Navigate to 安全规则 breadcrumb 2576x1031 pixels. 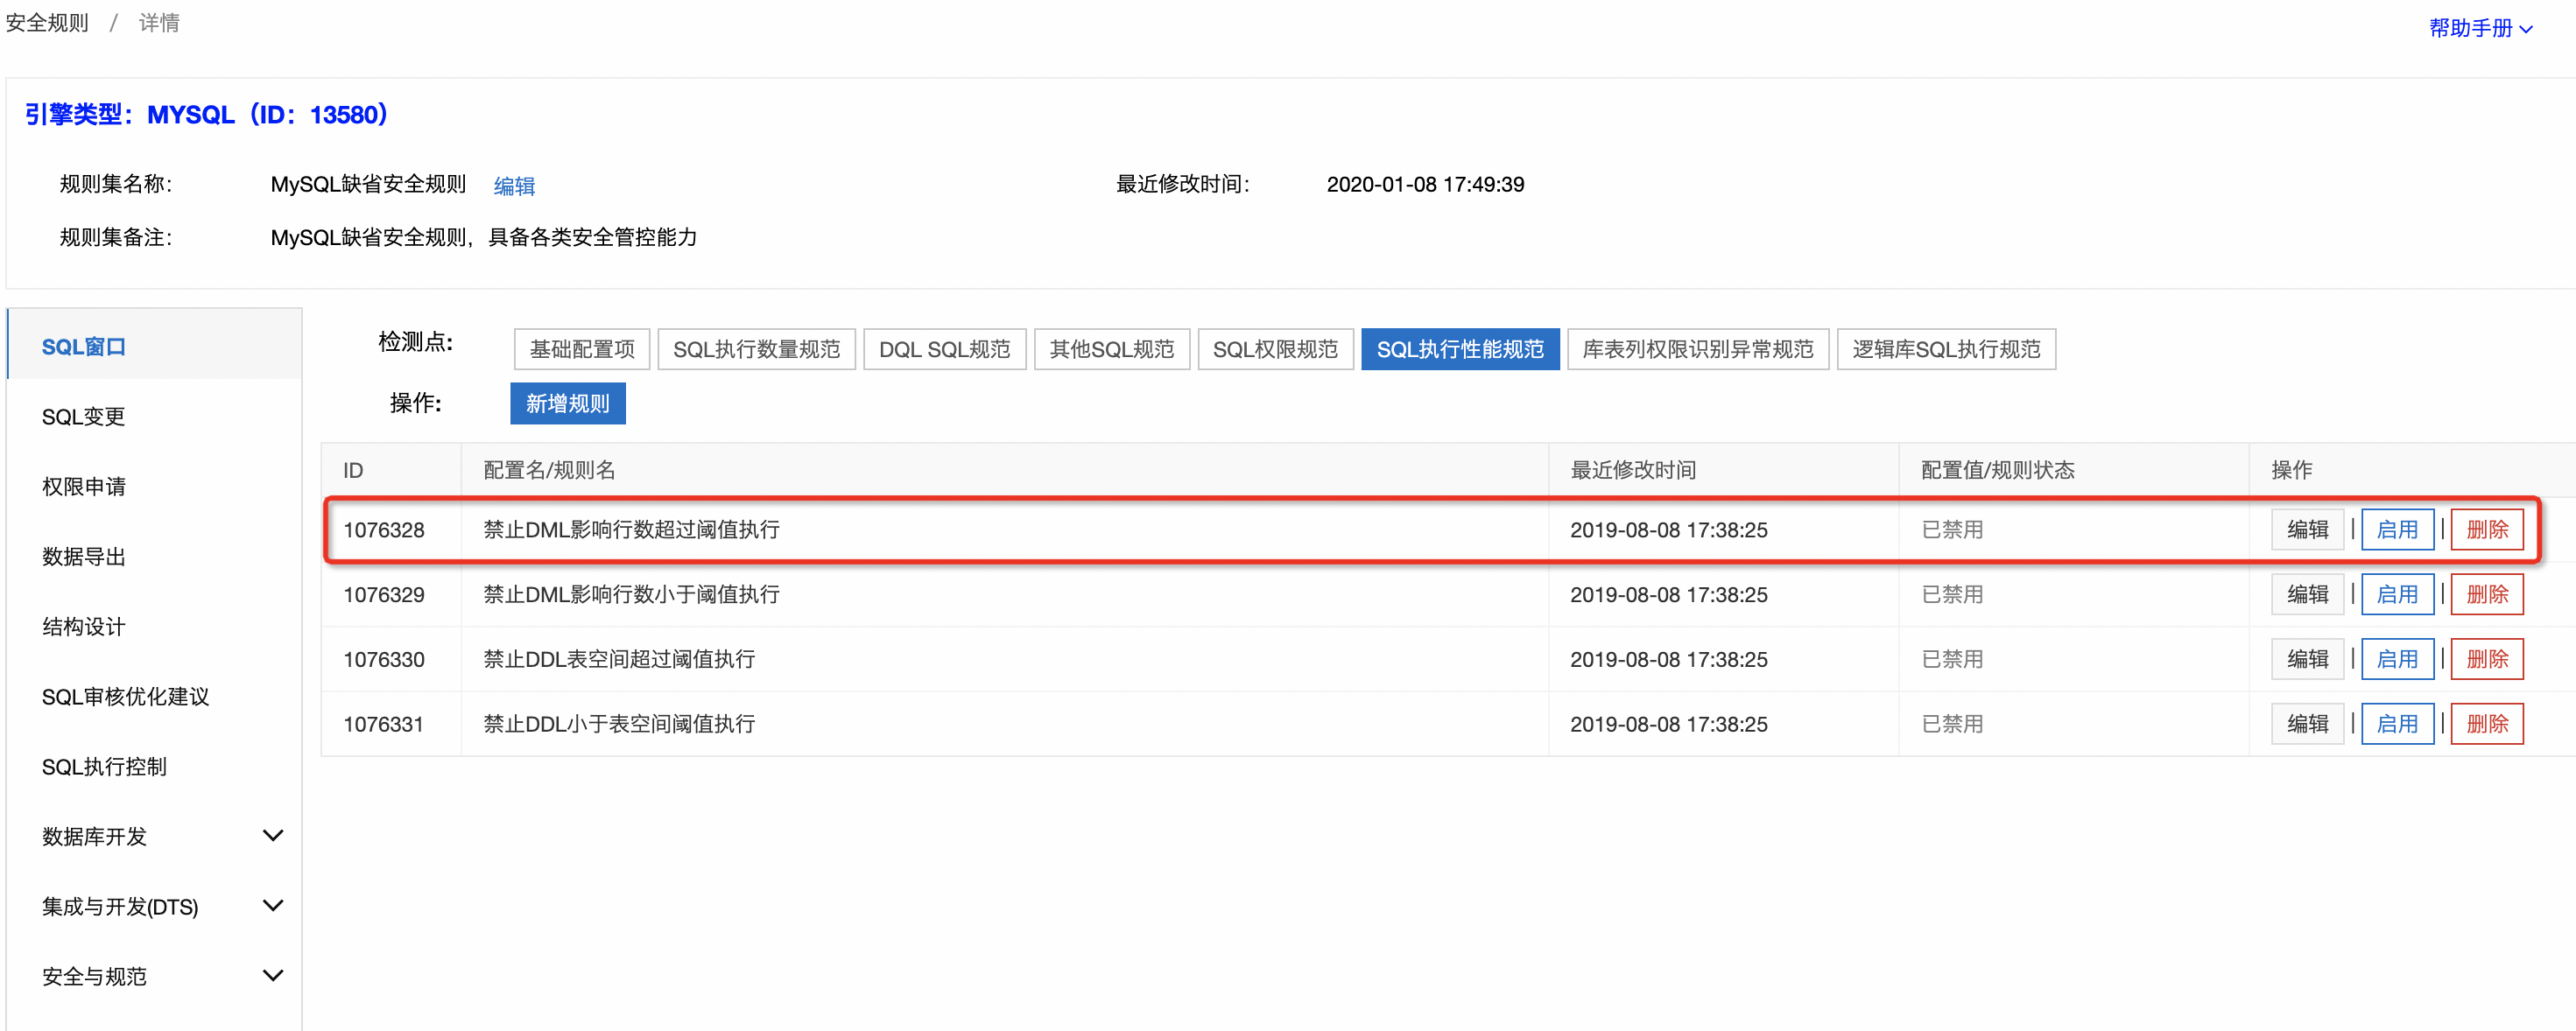pos(47,22)
